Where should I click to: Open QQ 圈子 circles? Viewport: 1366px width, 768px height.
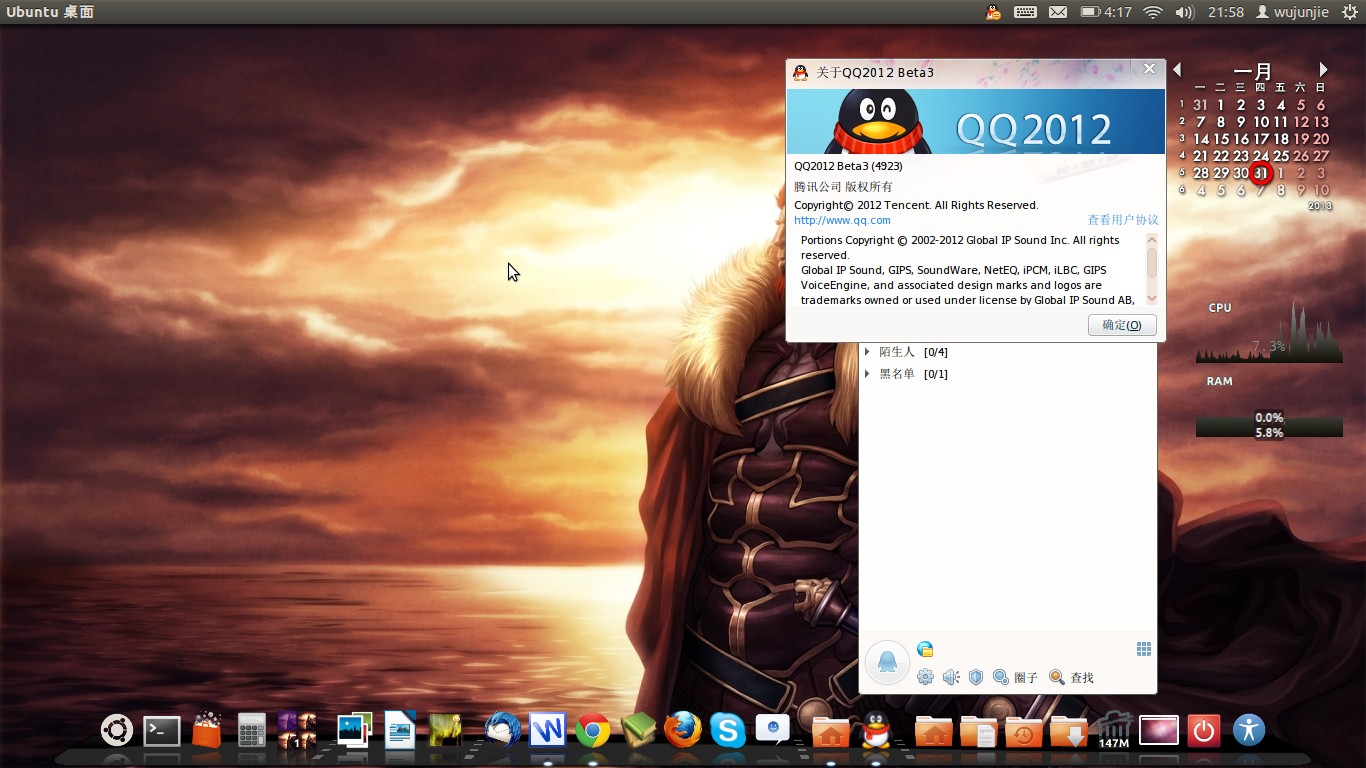1015,677
